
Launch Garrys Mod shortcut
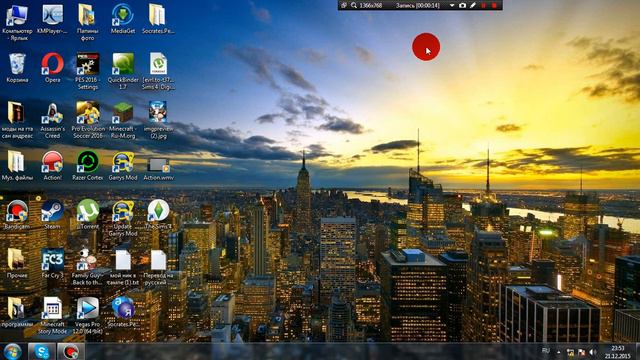pos(123,162)
